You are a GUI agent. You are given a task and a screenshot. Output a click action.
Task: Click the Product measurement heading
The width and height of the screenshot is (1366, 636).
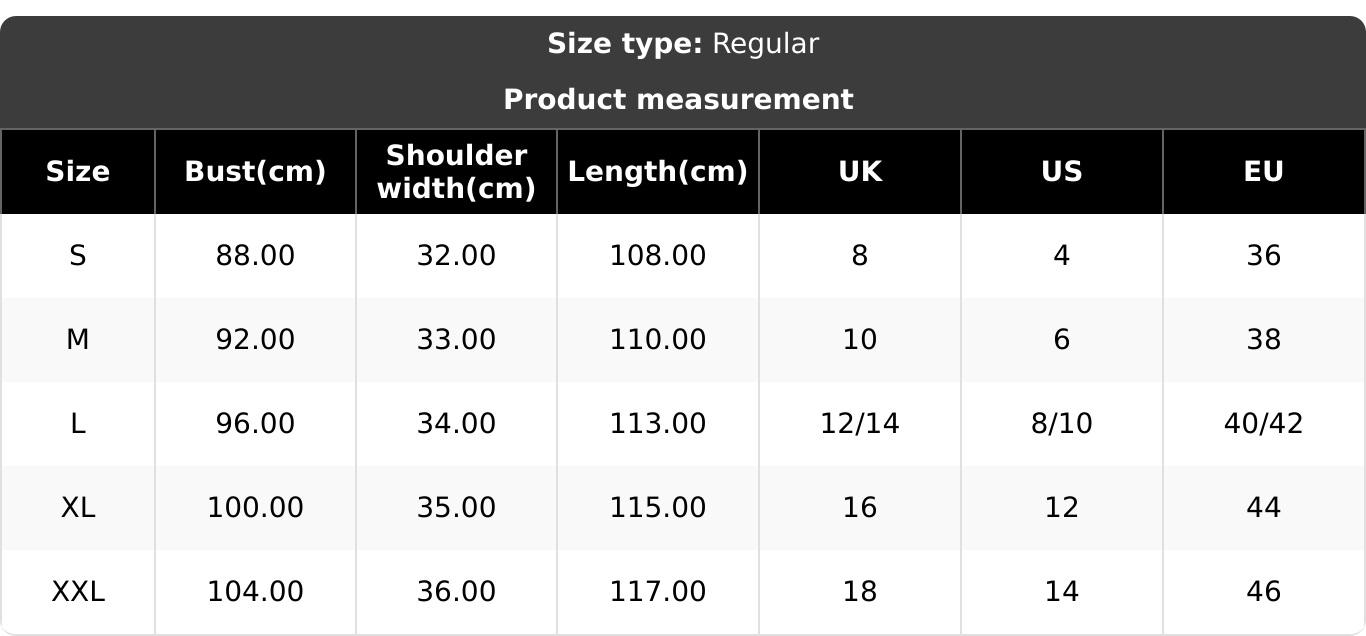click(x=679, y=100)
